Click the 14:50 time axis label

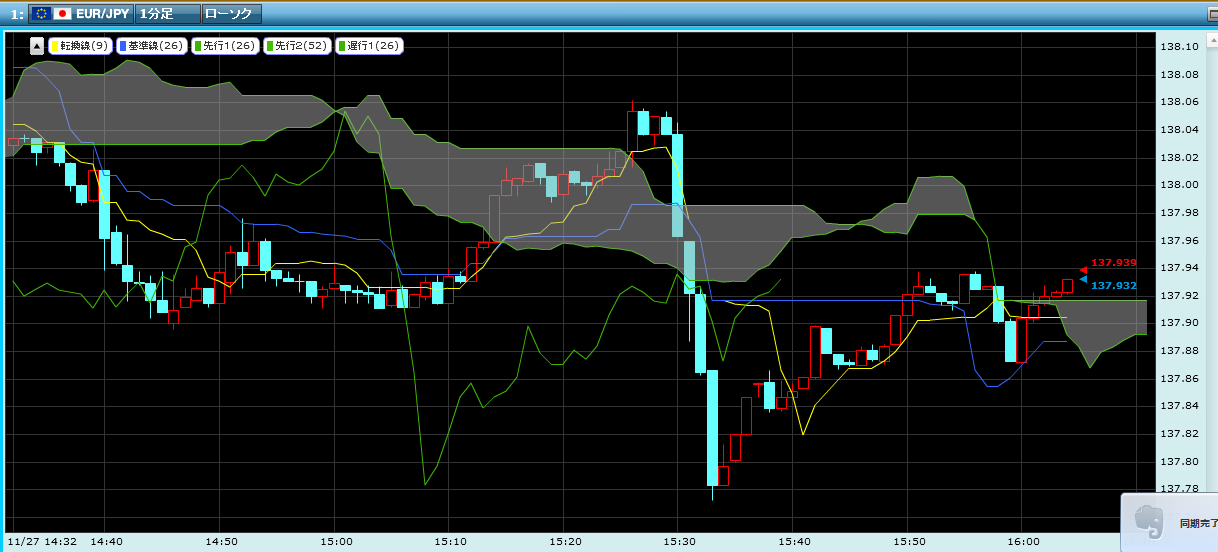click(221, 541)
